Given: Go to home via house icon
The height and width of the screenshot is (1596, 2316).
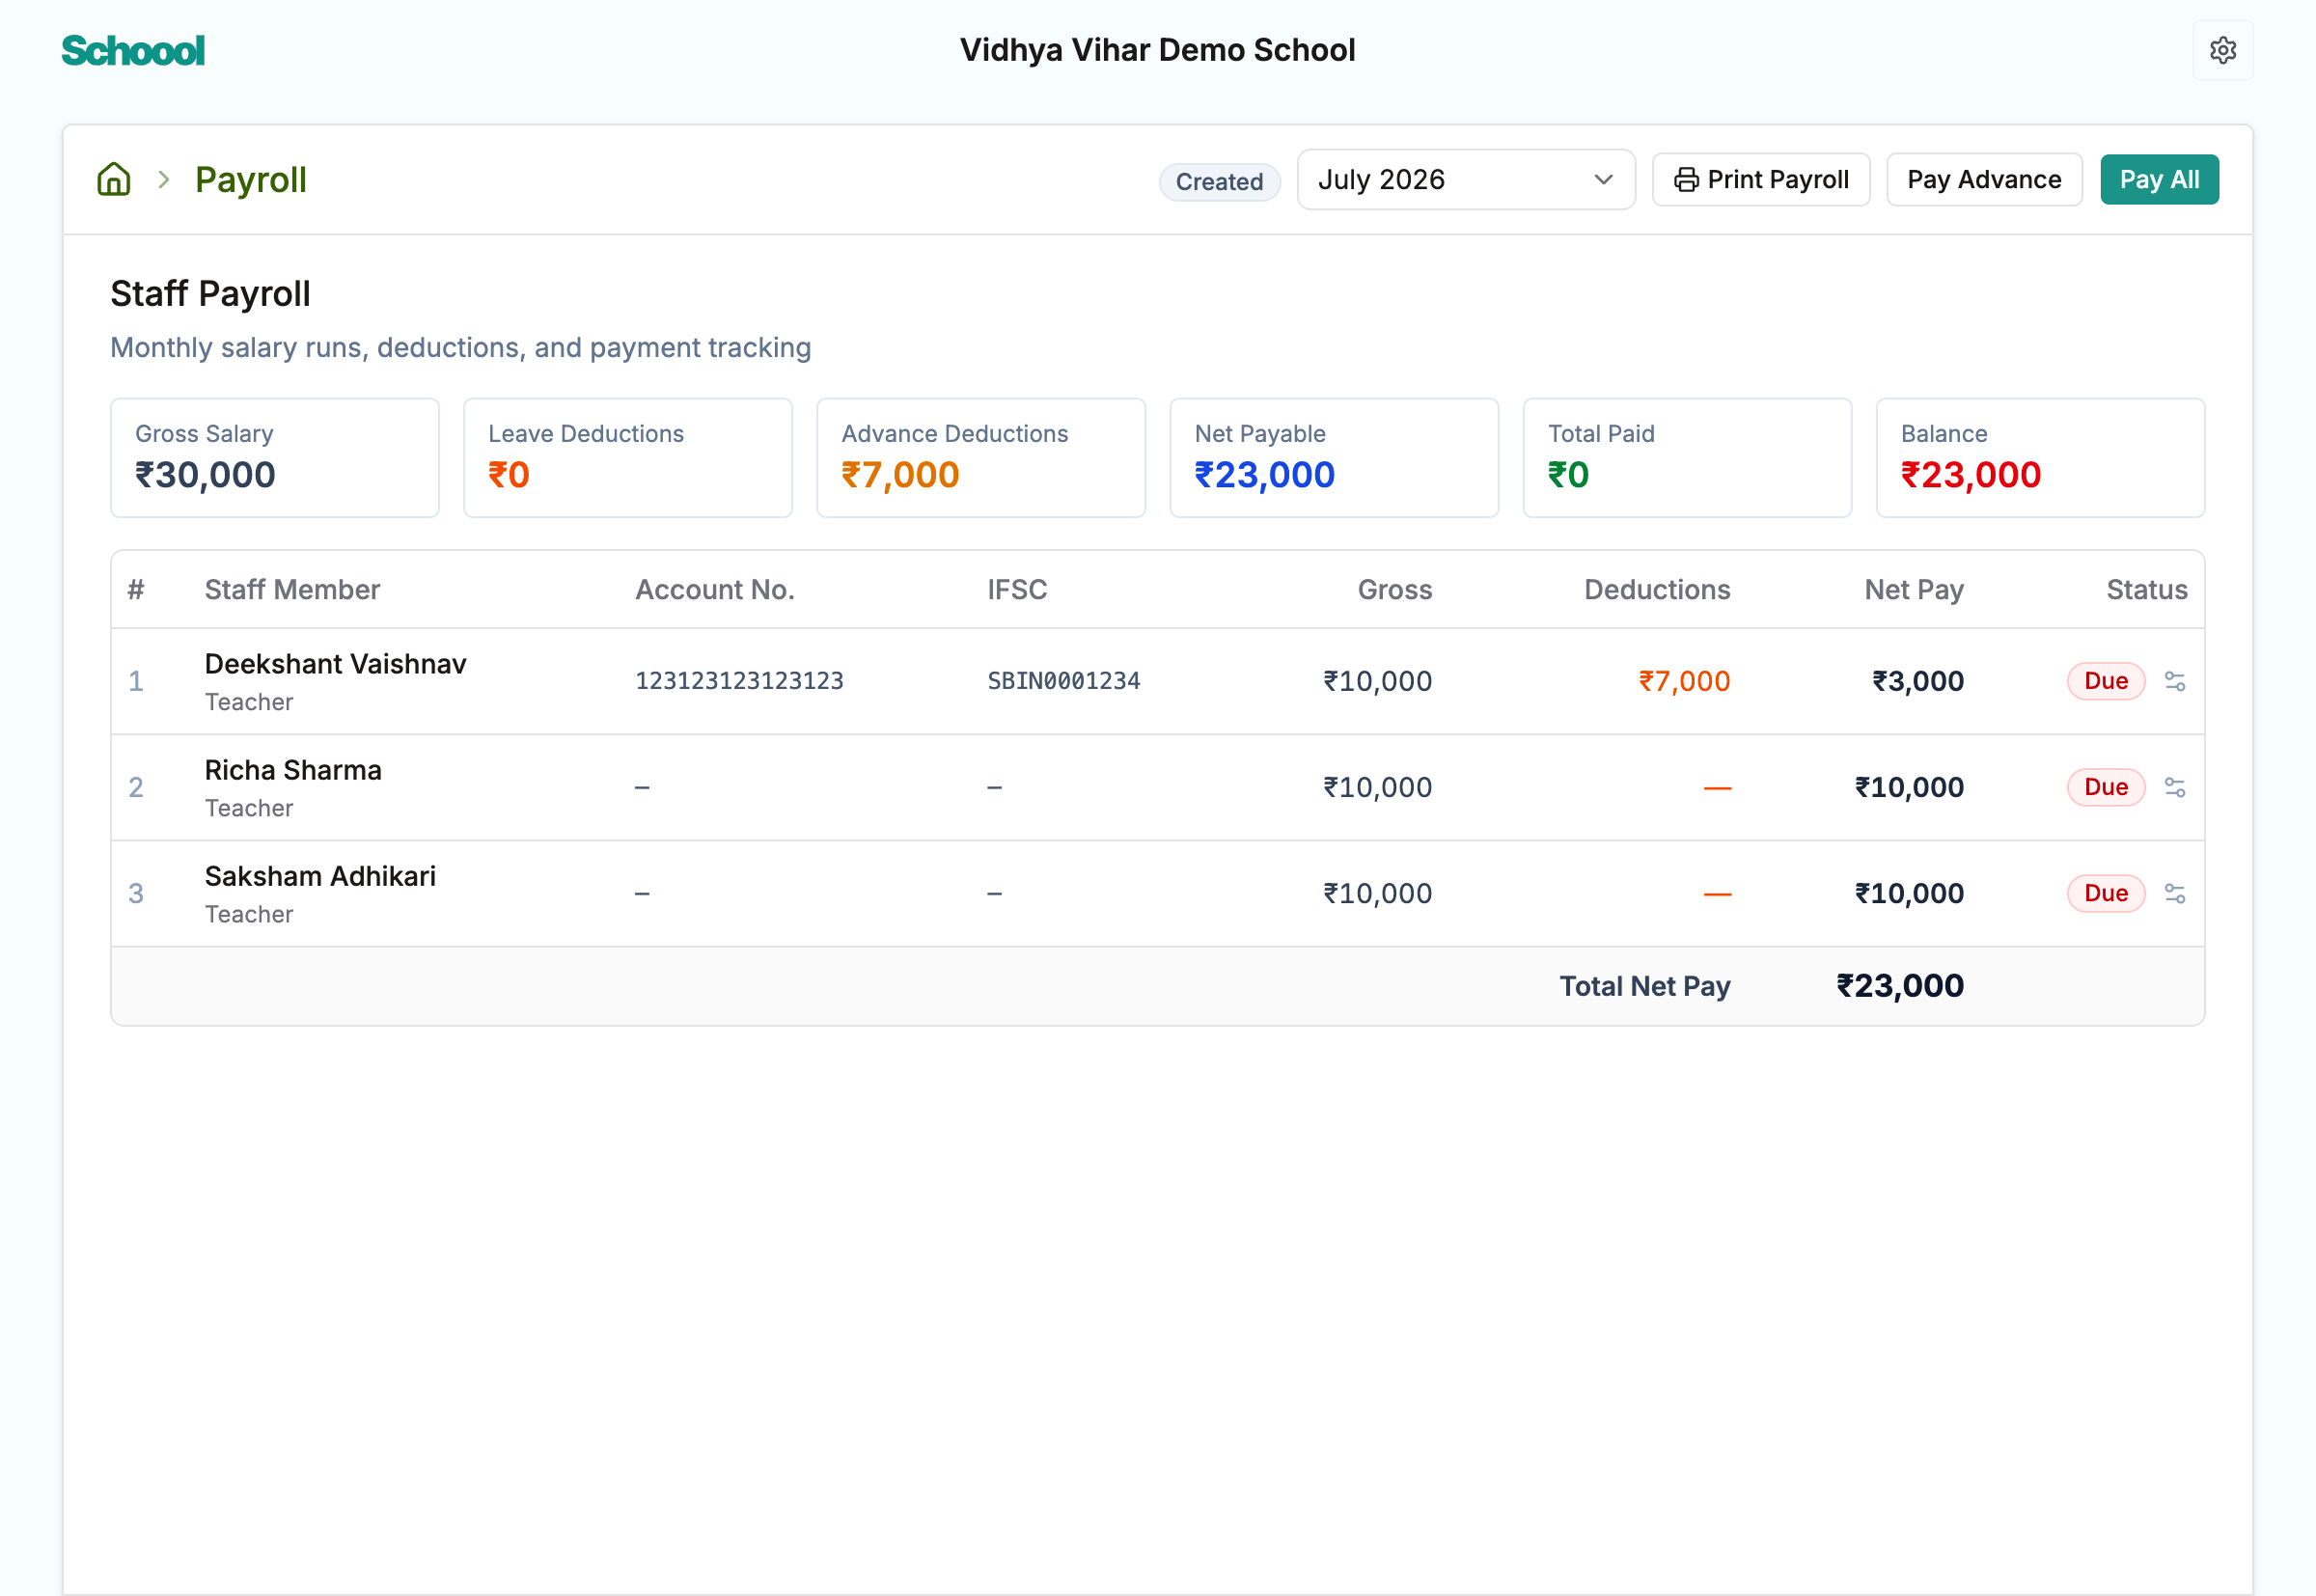Looking at the screenshot, I should coord(114,179).
